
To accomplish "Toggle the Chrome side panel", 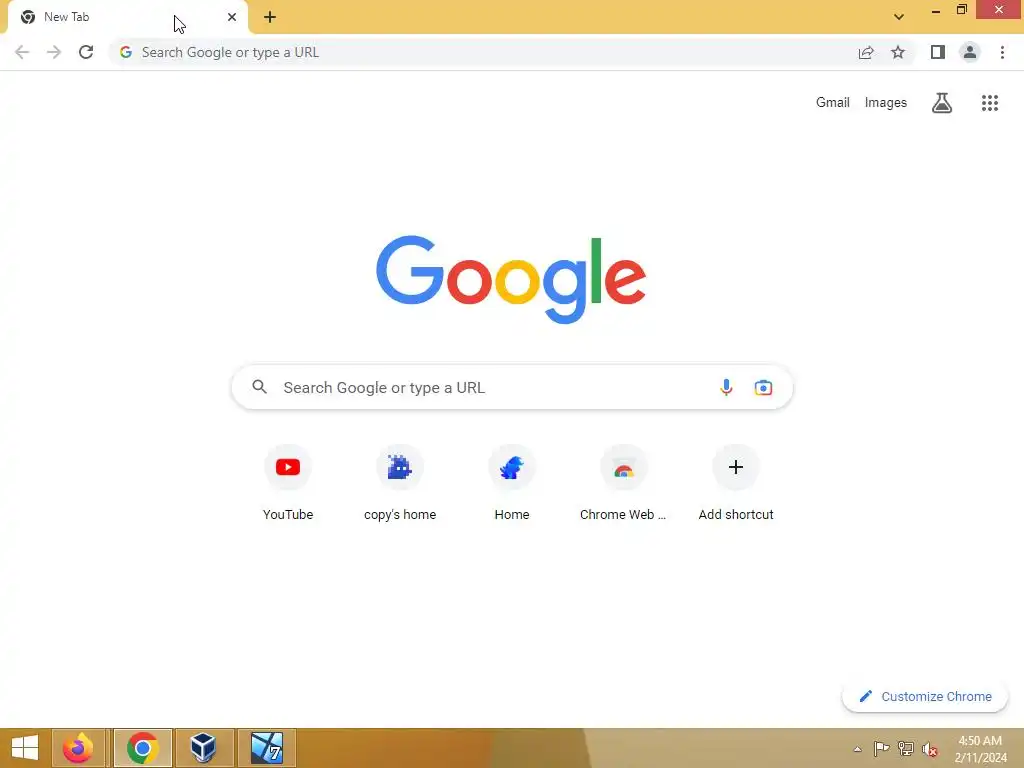I will point(938,52).
